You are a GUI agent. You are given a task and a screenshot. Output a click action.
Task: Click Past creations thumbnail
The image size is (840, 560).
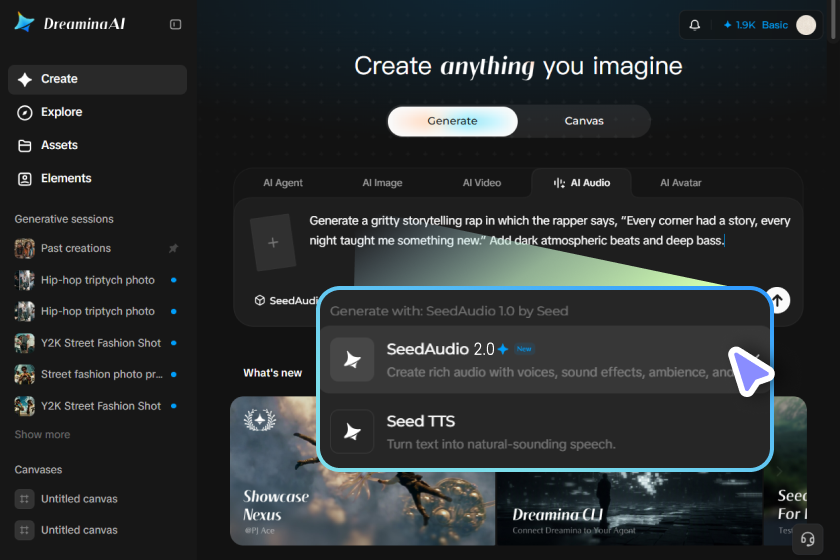click(25, 249)
